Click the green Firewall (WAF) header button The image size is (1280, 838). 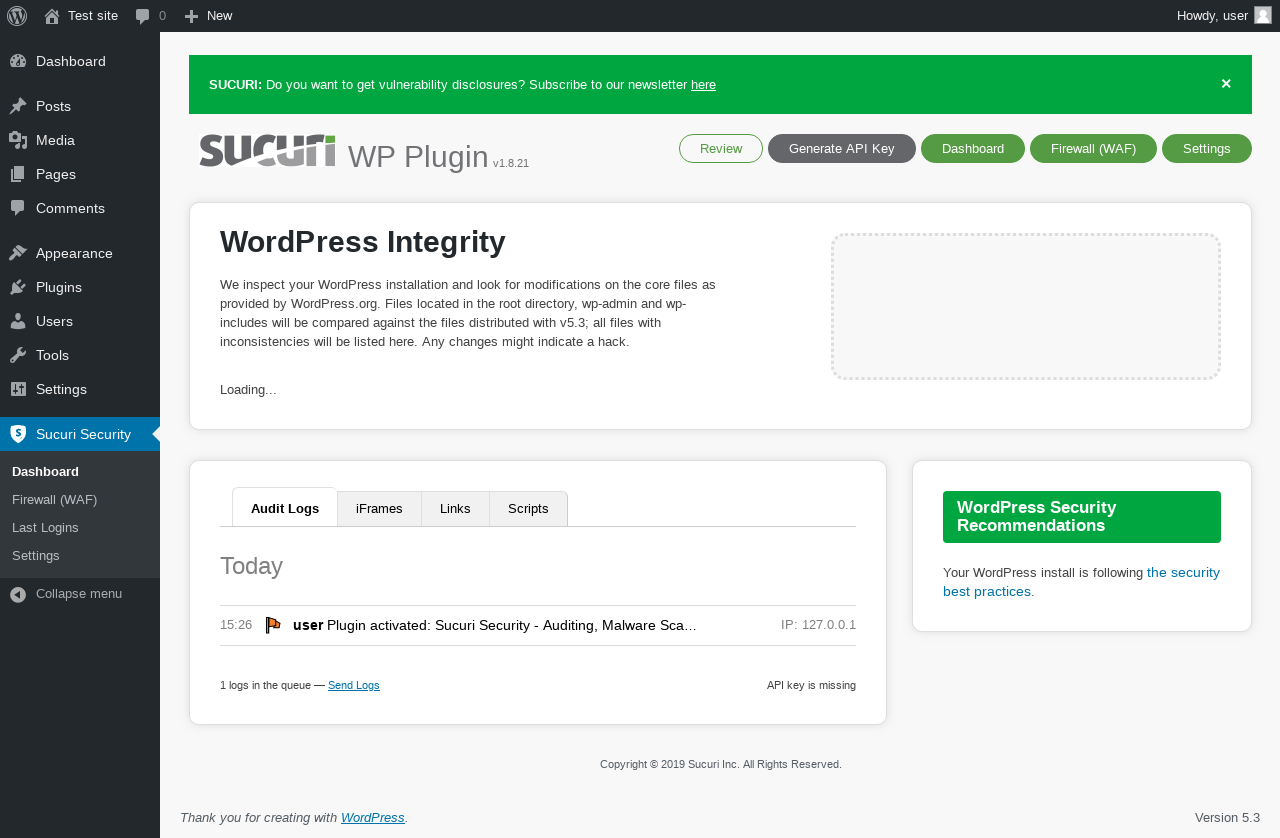pos(1093,148)
